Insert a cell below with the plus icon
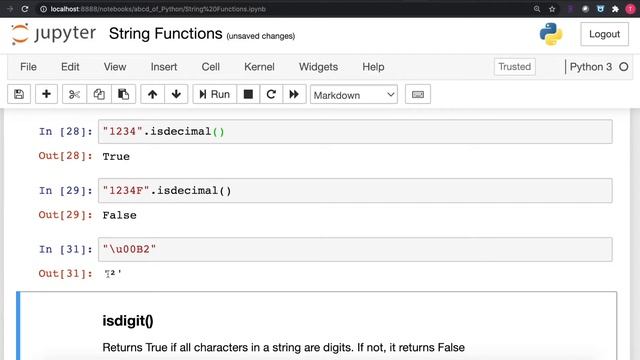 point(46,95)
